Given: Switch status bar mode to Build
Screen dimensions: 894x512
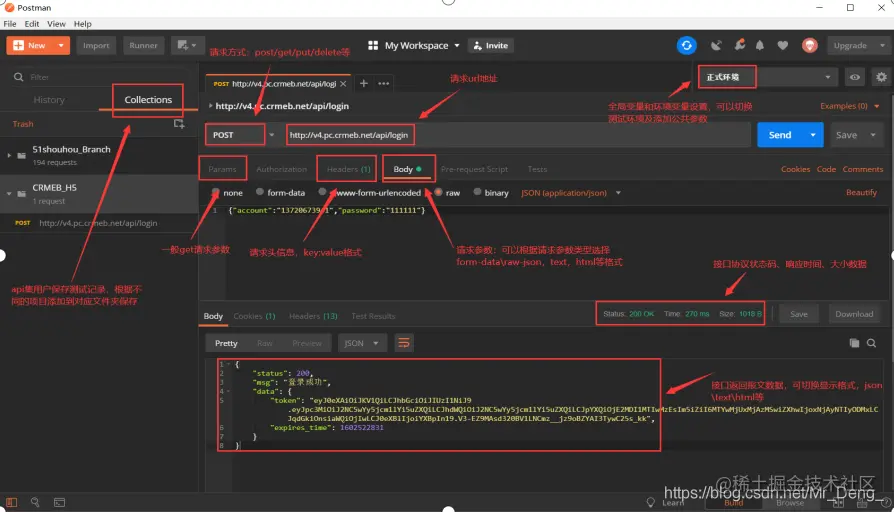Looking at the screenshot, I should click(733, 503).
